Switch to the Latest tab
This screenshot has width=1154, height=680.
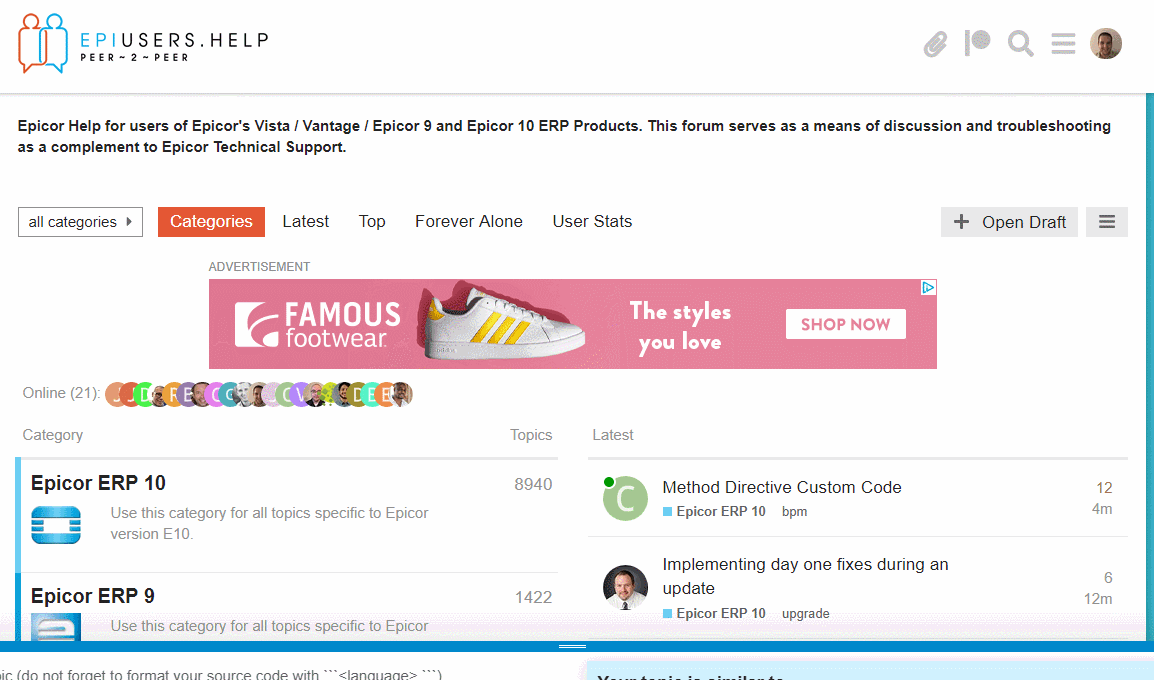(x=305, y=222)
